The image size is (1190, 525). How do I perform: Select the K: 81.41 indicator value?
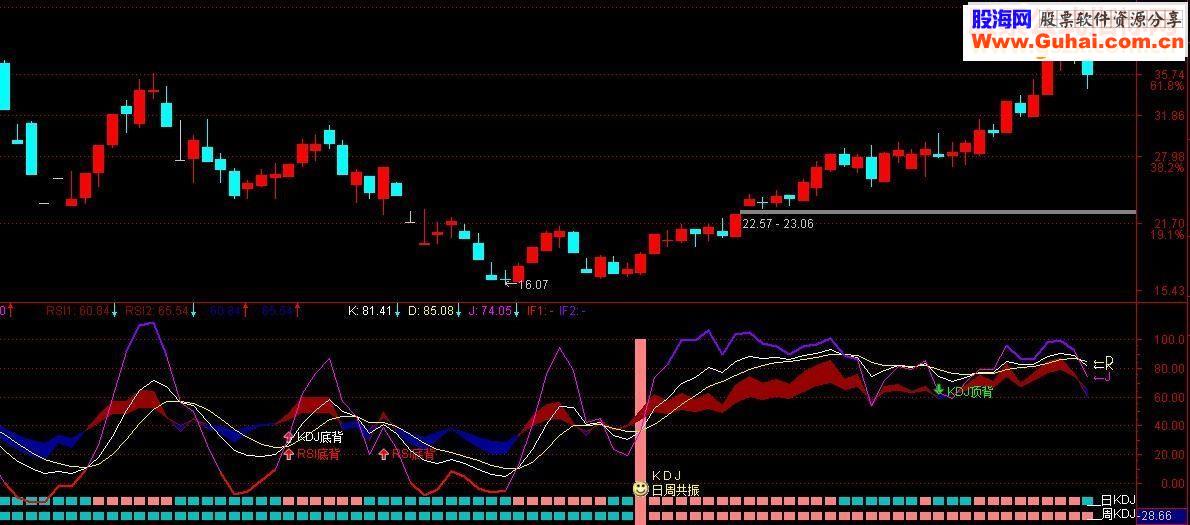(370, 310)
